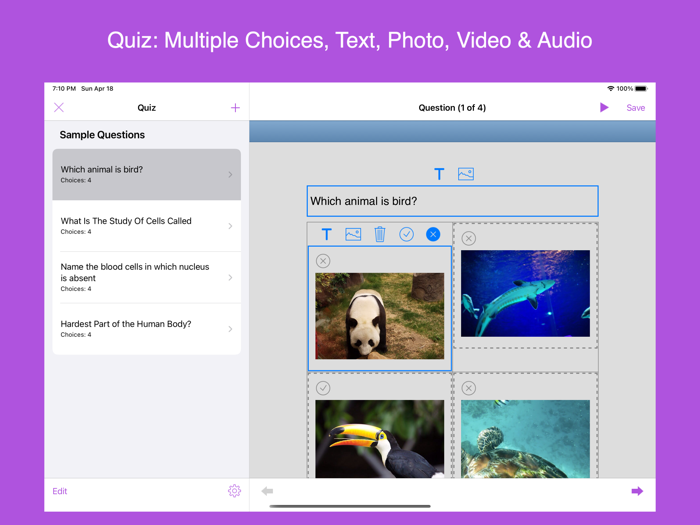The width and height of the screenshot is (700, 525).
Task: Toggle the check marker on the toucan choice
Action: point(323,388)
